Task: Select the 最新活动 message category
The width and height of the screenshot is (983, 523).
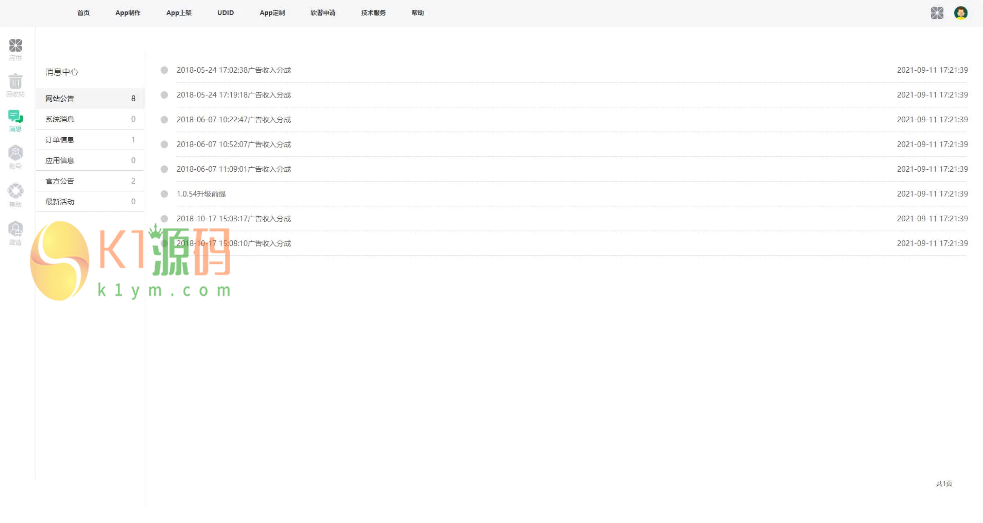Action: click(90, 202)
